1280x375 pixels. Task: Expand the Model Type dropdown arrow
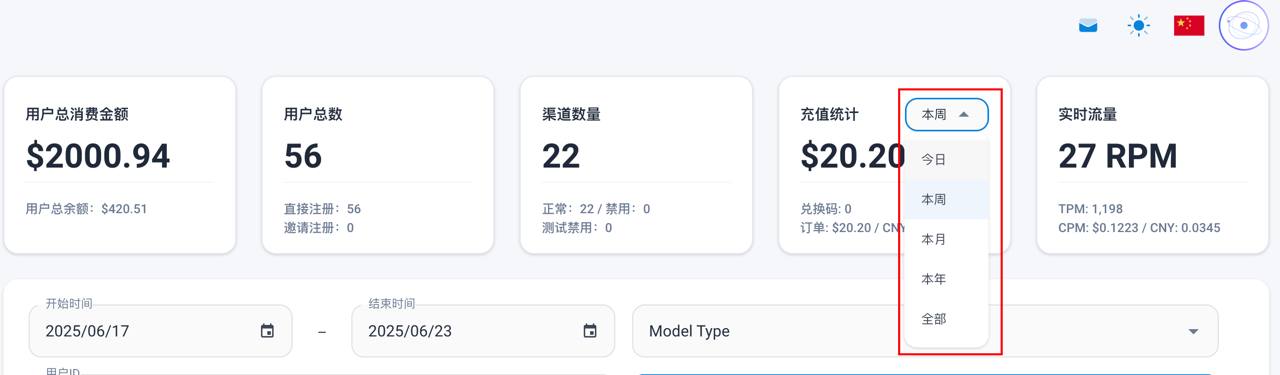point(1193,331)
